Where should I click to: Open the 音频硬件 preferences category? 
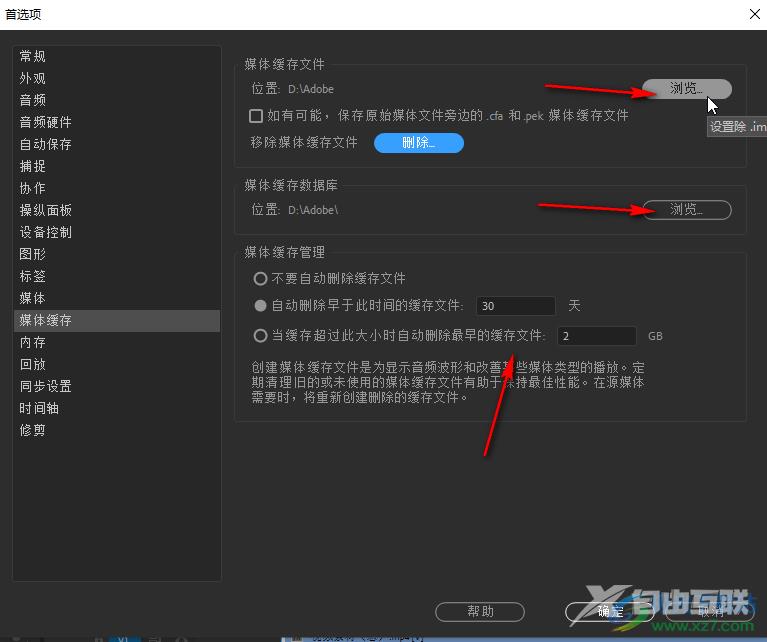pos(116,122)
